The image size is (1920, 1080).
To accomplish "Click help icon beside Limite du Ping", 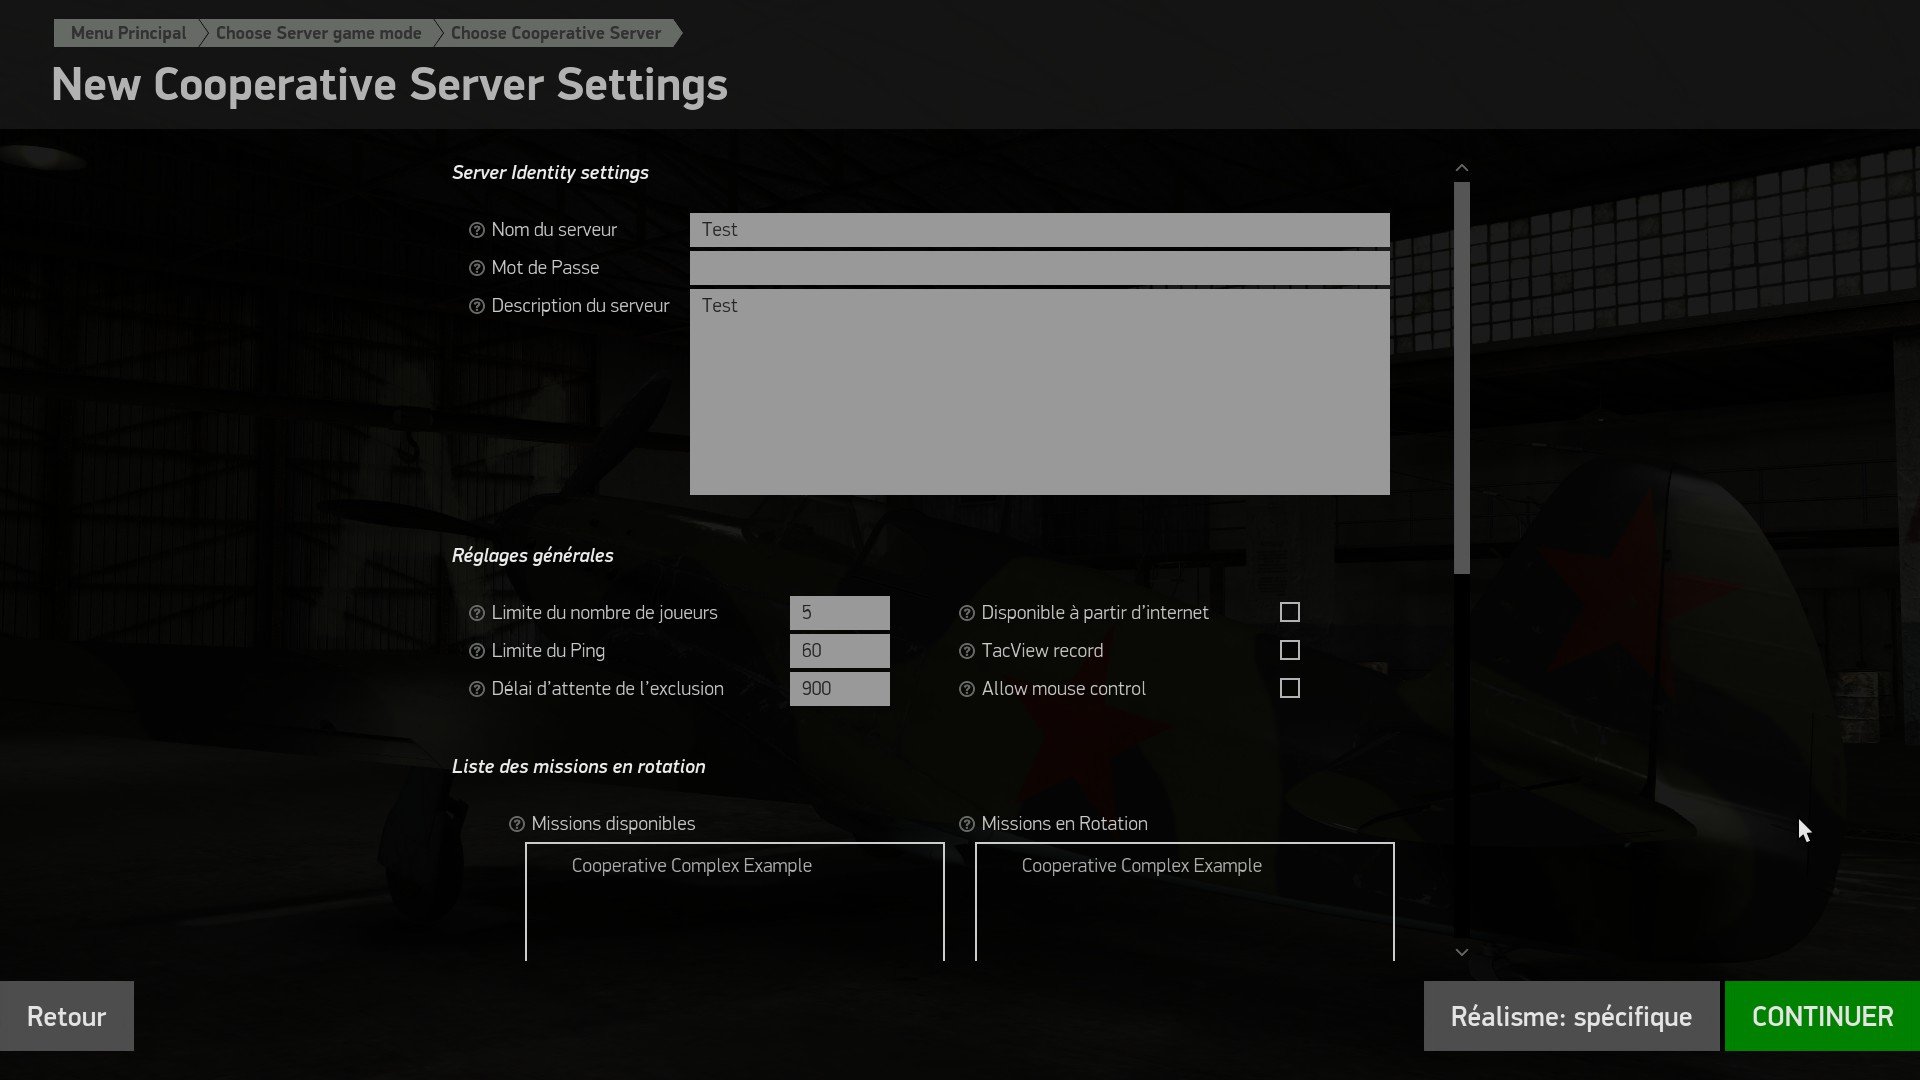I will point(477,651).
